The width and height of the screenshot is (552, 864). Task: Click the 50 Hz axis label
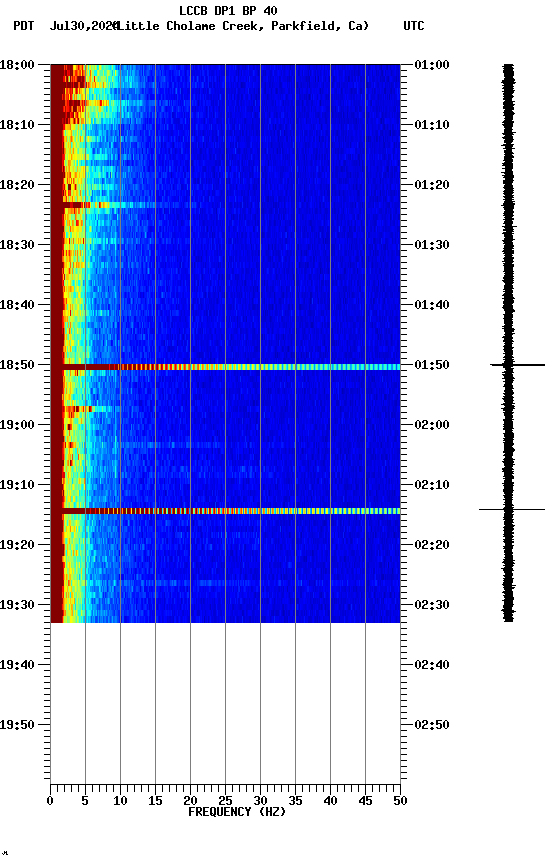(x=400, y=801)
